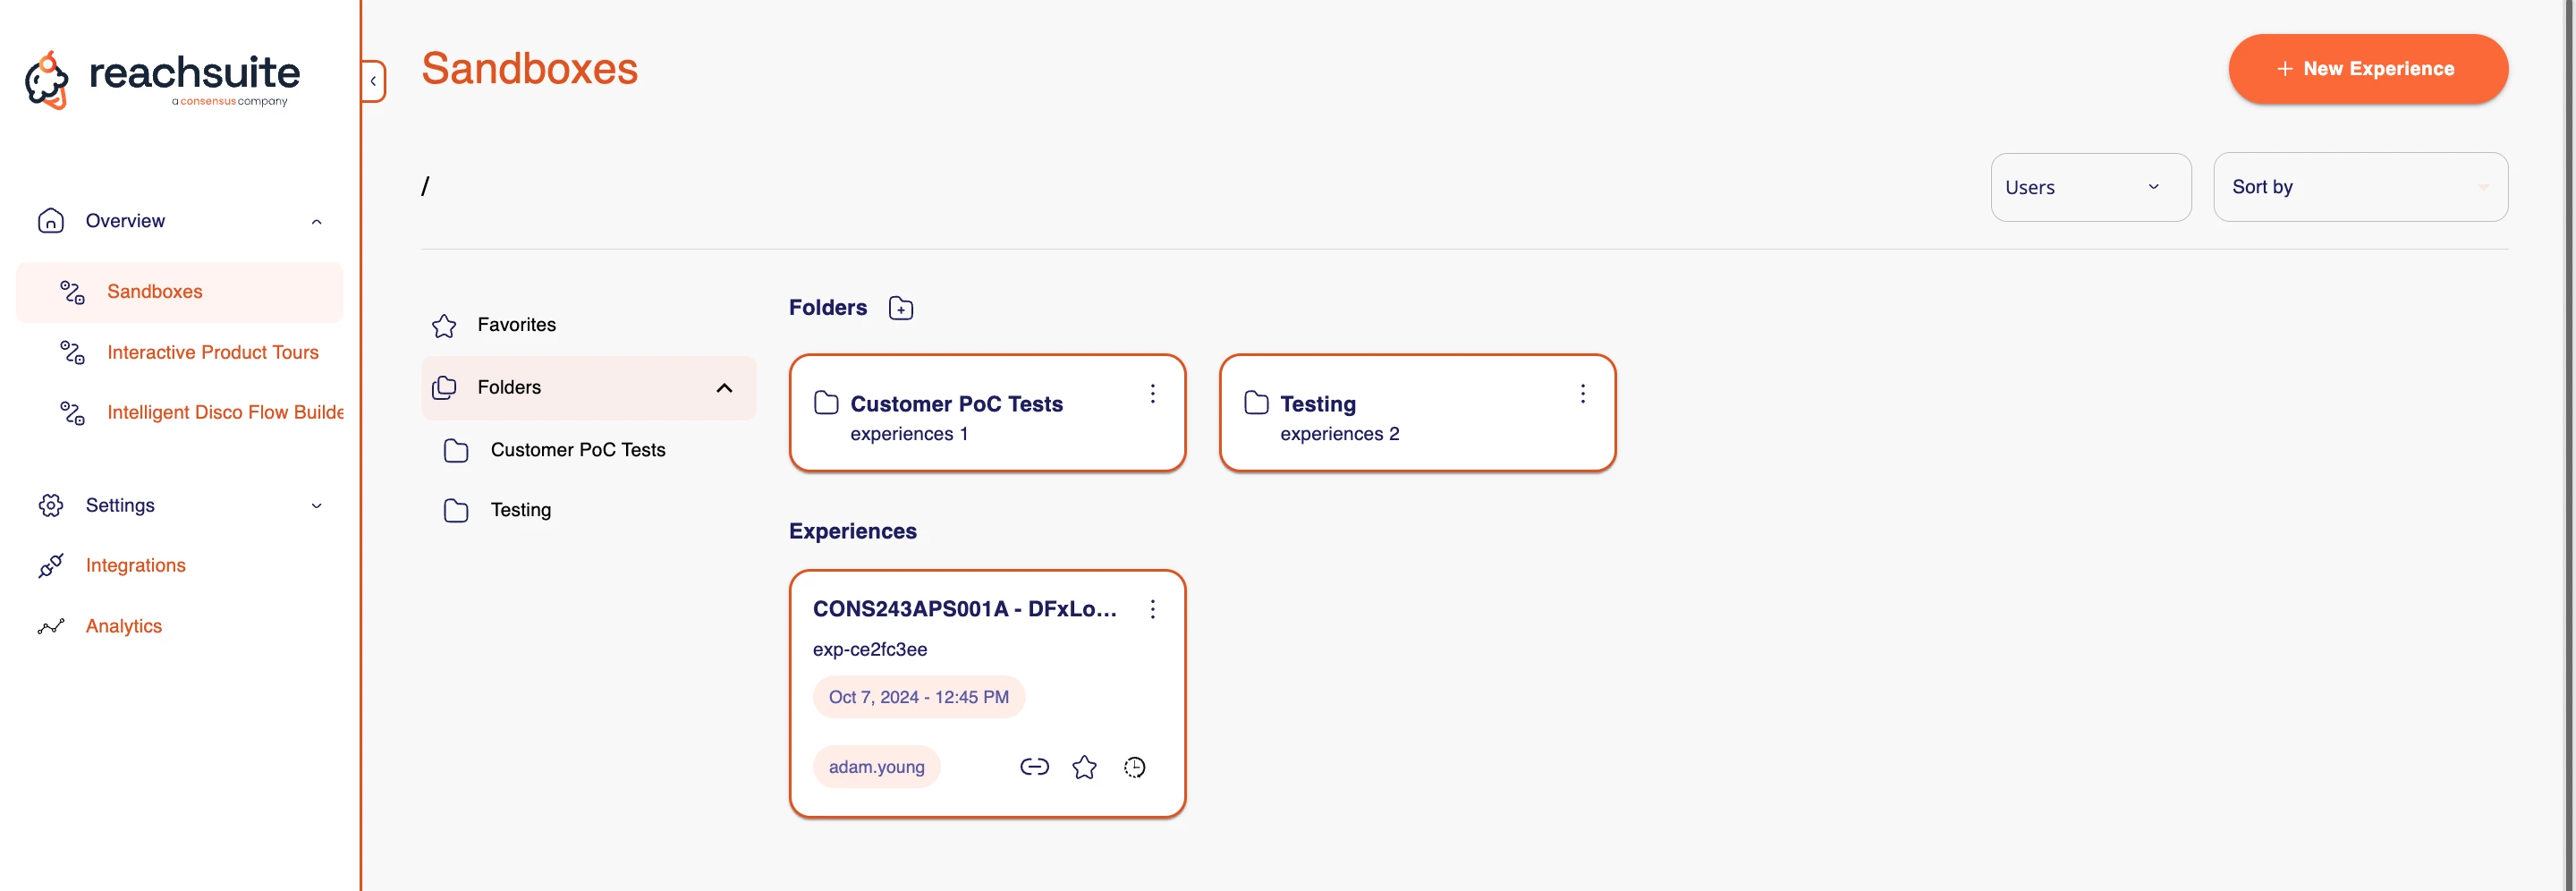Collapse the Folders tree section
This screenshot has height=891, width=2576.
724,388
